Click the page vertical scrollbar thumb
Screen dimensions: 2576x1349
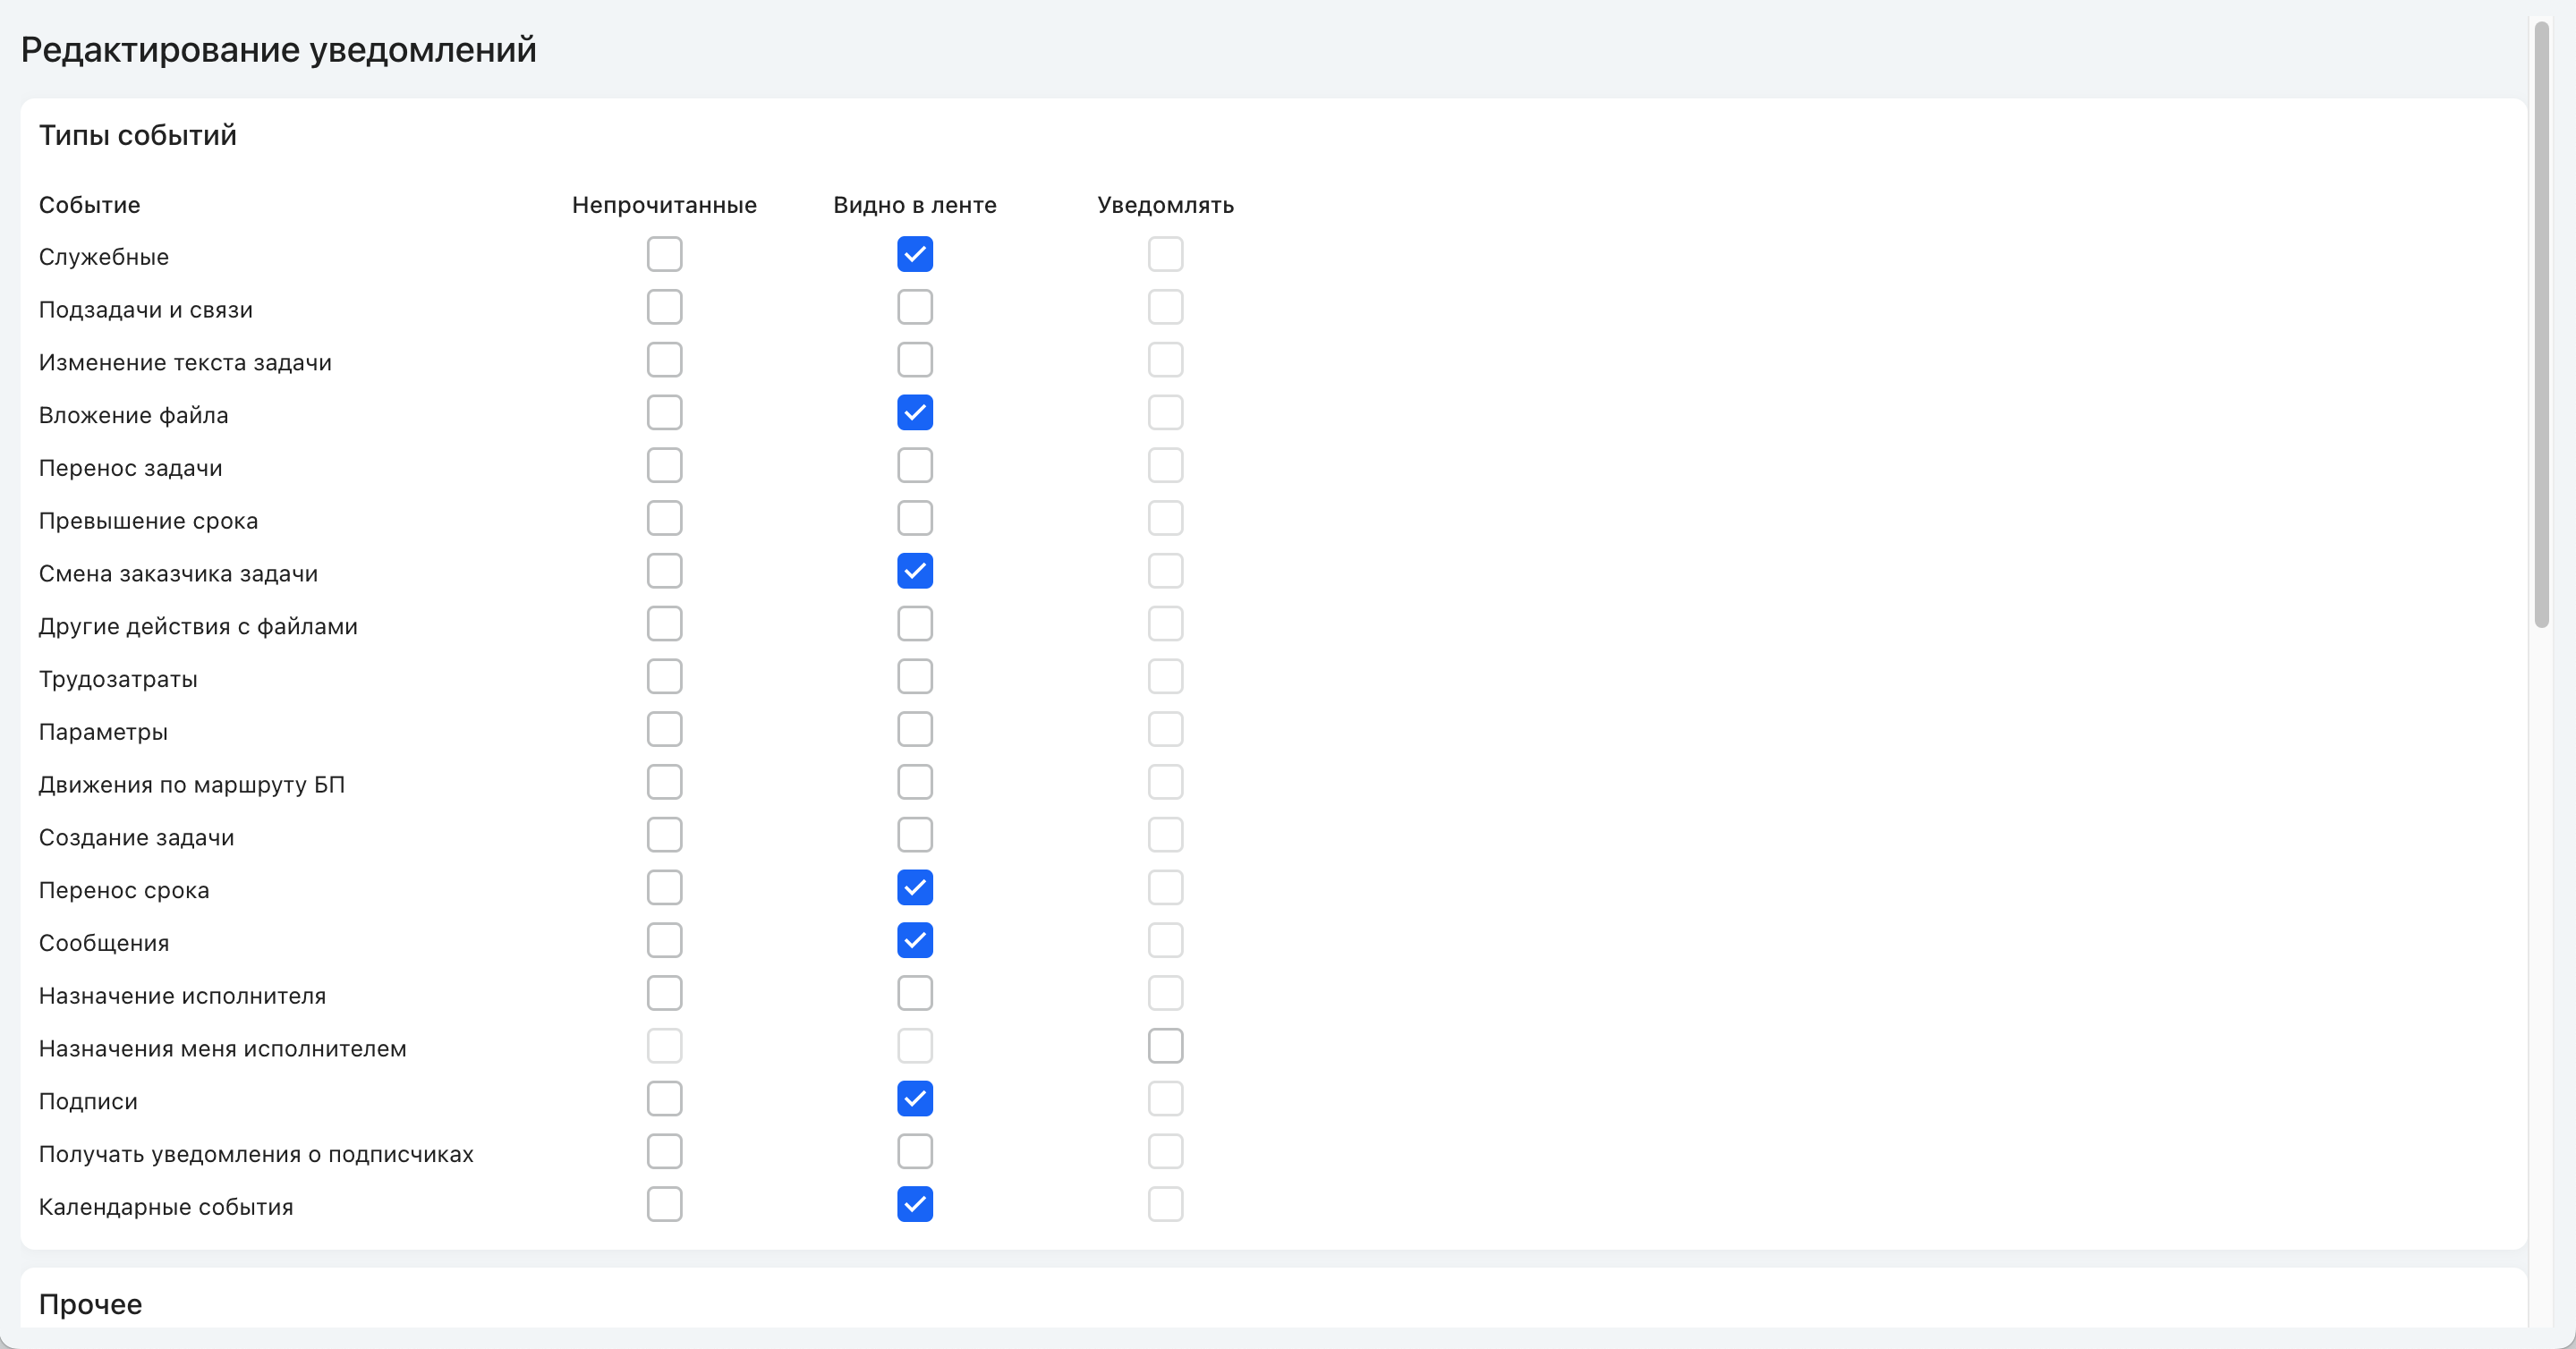(x=2541, y=325)
